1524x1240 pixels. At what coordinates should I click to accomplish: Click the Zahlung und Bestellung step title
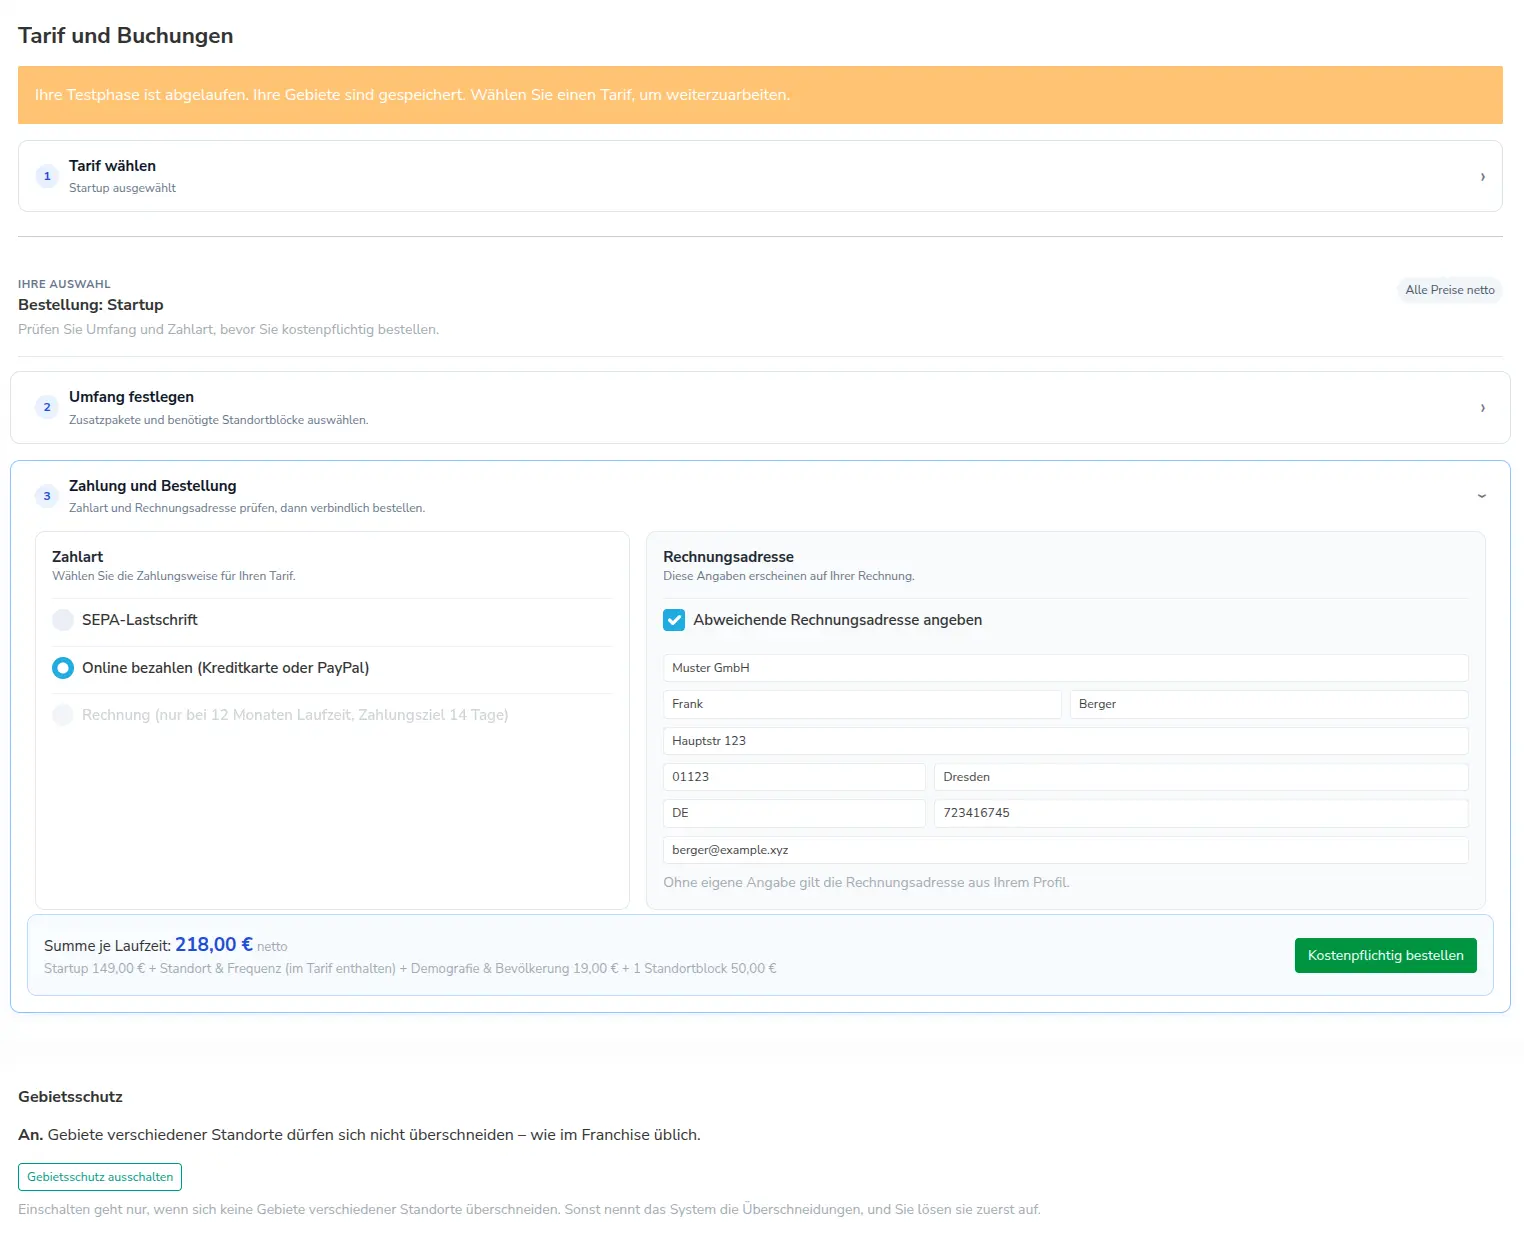153,486
